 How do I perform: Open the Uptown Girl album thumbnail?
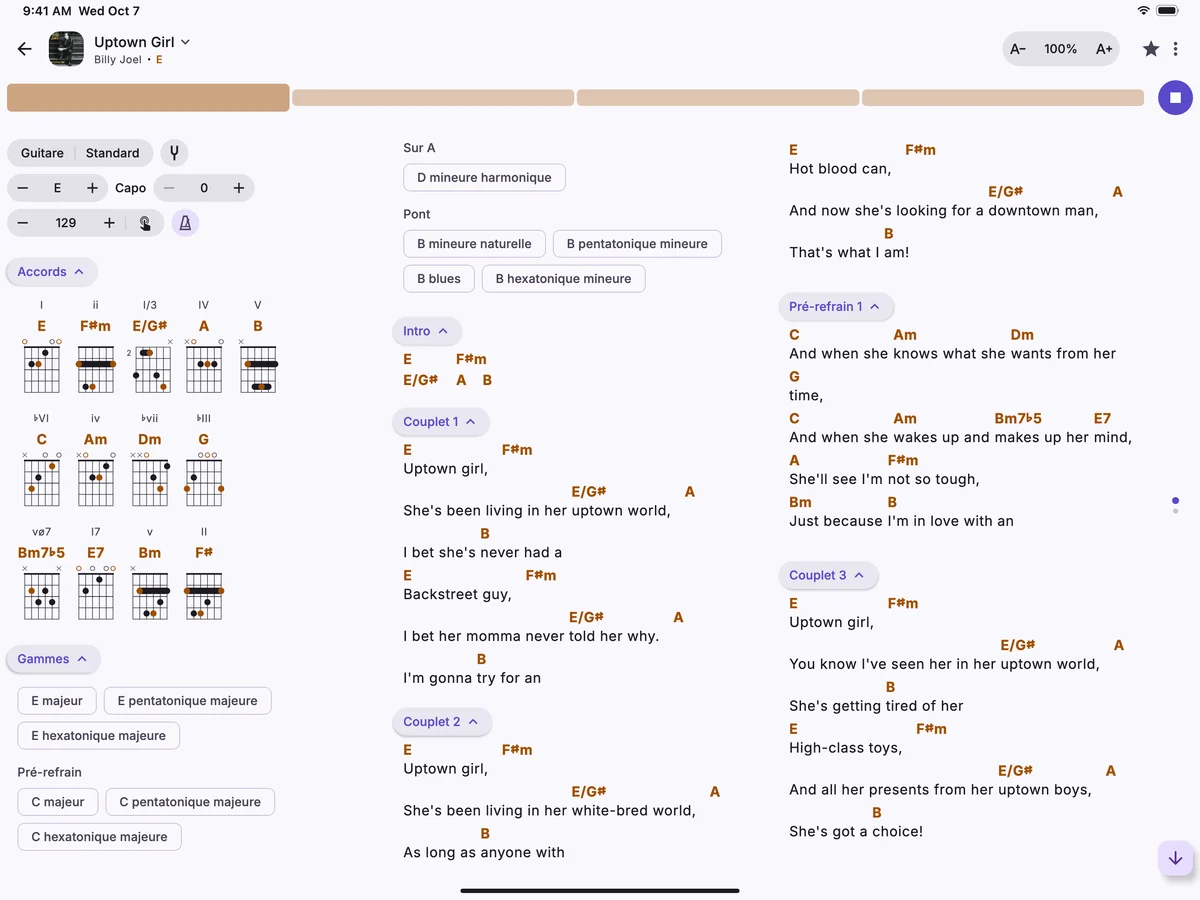(66, 49)
